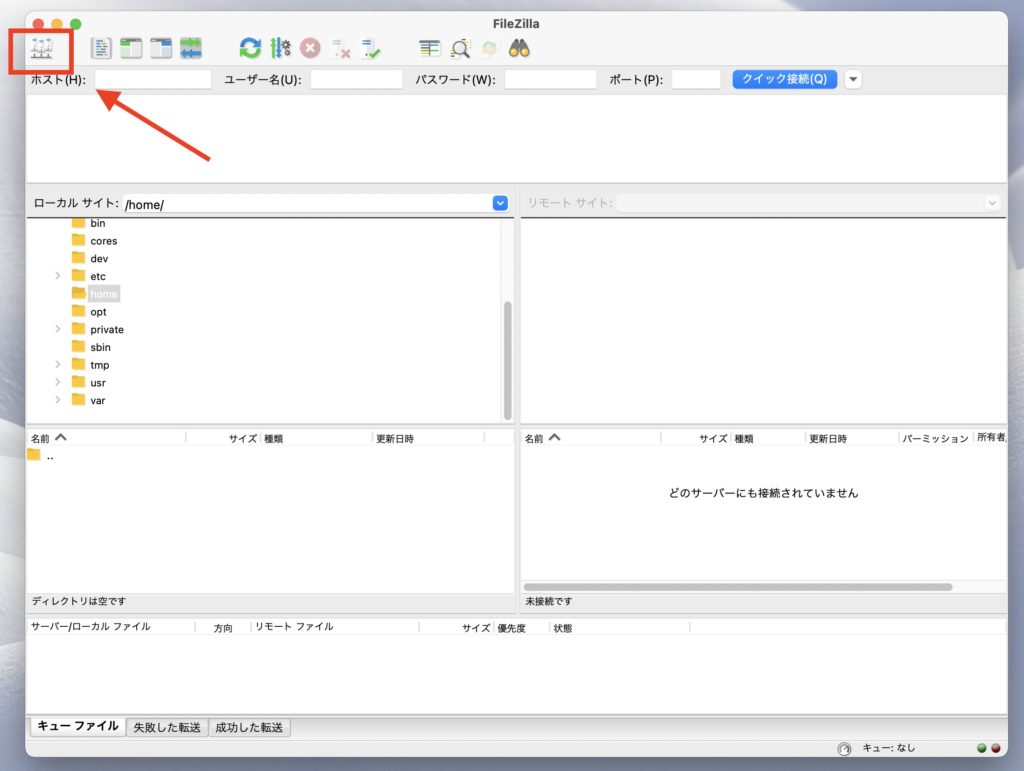1024x771 pixels.
Task: Open the quick connect history dropdown arrow
Action: pyautogui.click(x=853, y=80)
